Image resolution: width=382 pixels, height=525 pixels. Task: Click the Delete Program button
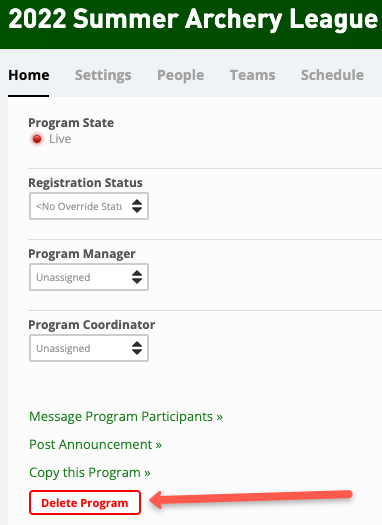85,503
